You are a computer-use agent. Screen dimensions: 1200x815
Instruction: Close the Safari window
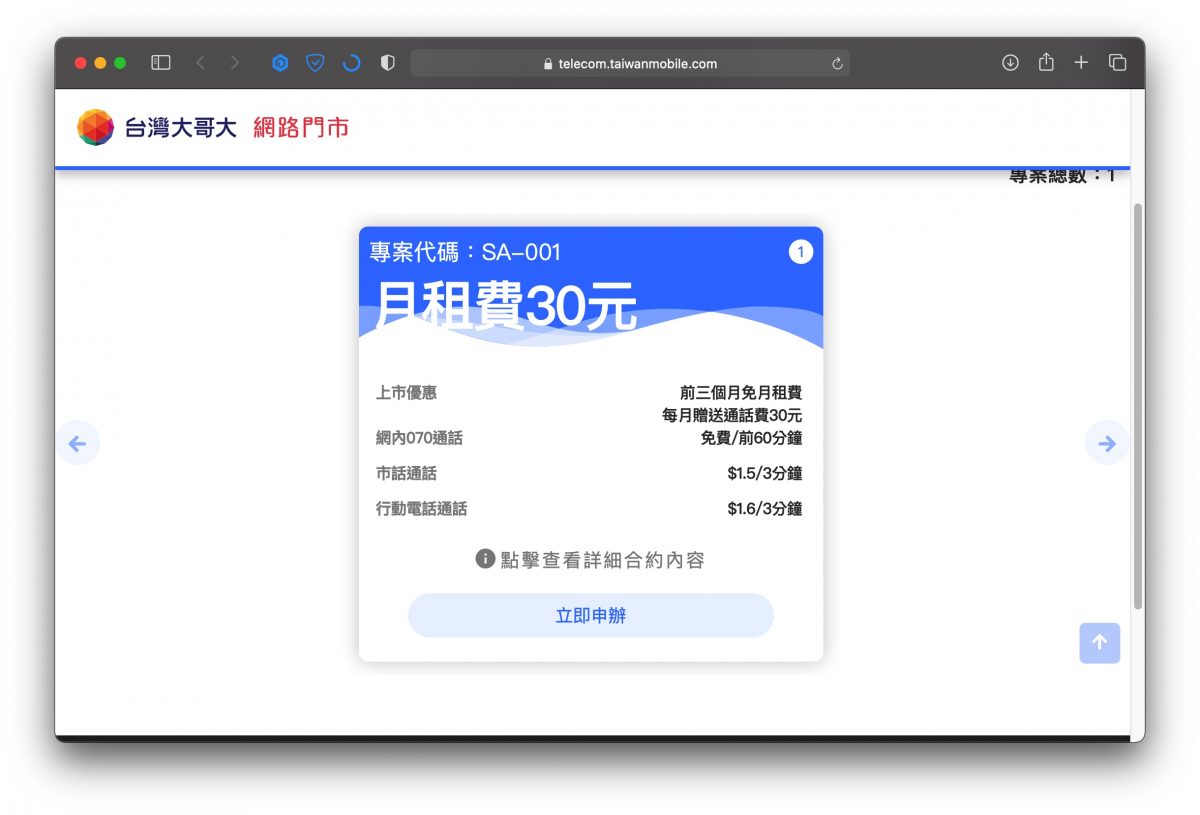81,63
